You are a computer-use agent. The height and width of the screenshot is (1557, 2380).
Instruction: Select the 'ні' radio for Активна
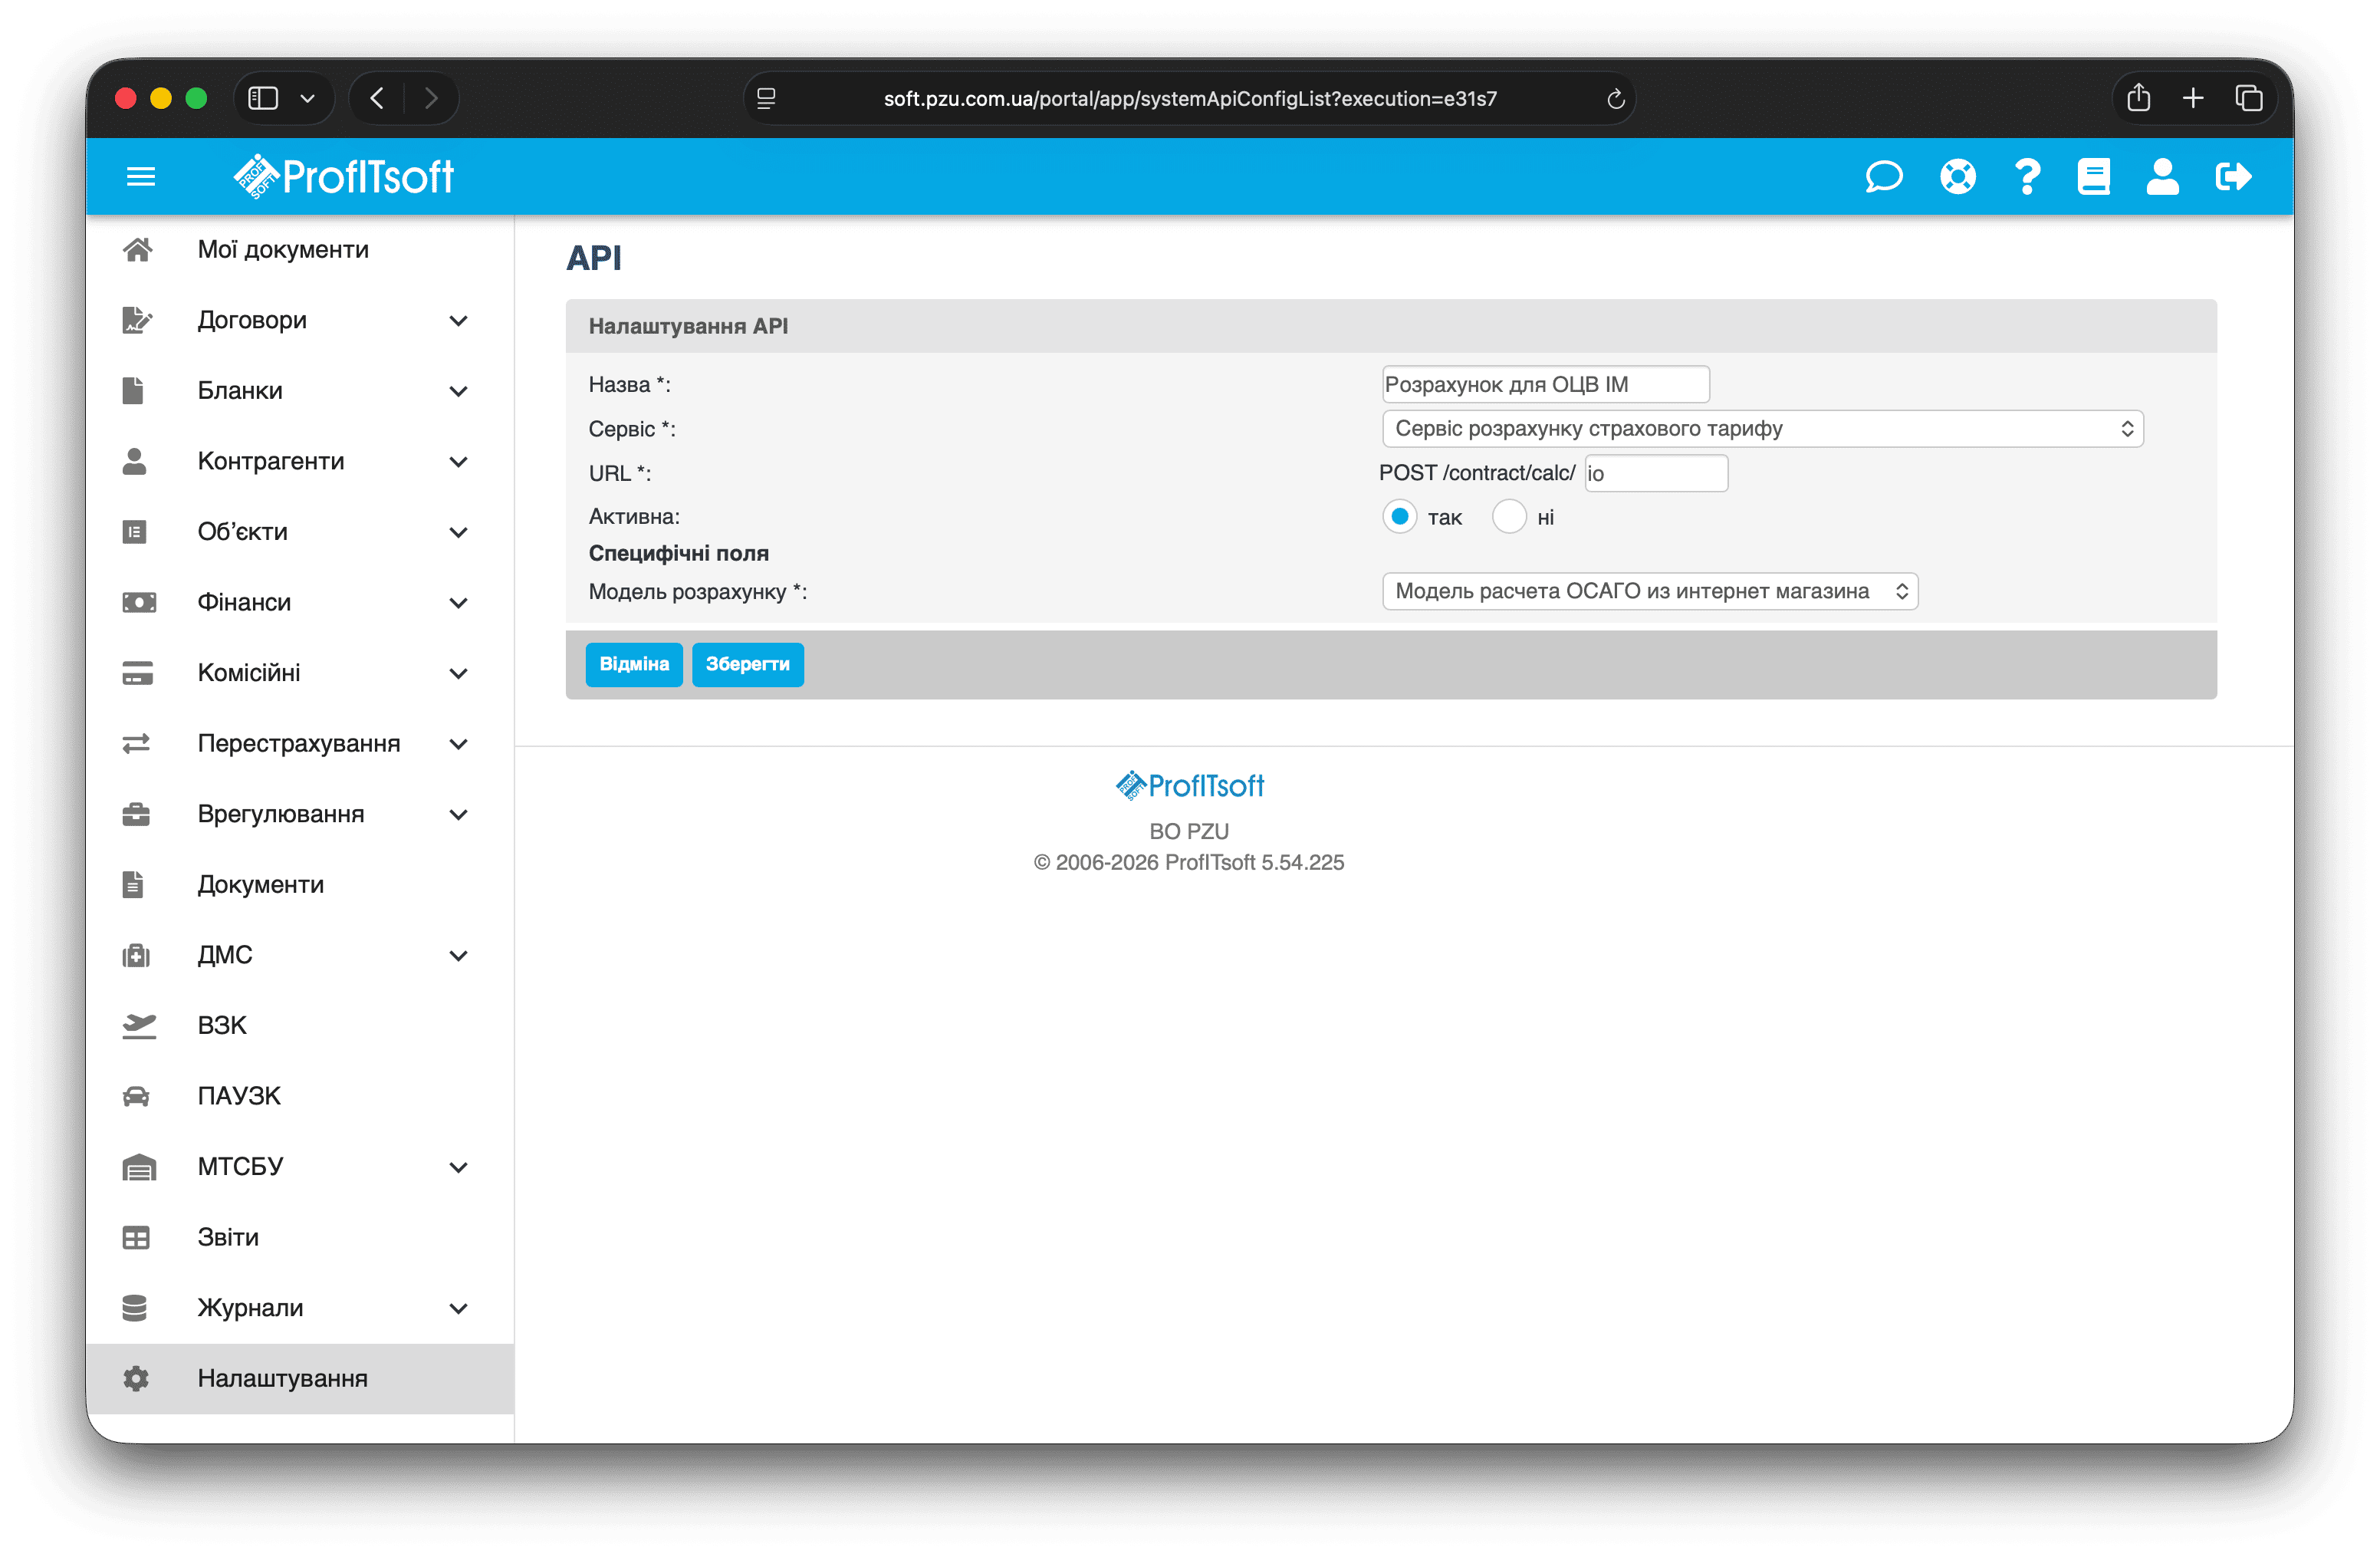pyautogui.click(x=1508, y=517)
